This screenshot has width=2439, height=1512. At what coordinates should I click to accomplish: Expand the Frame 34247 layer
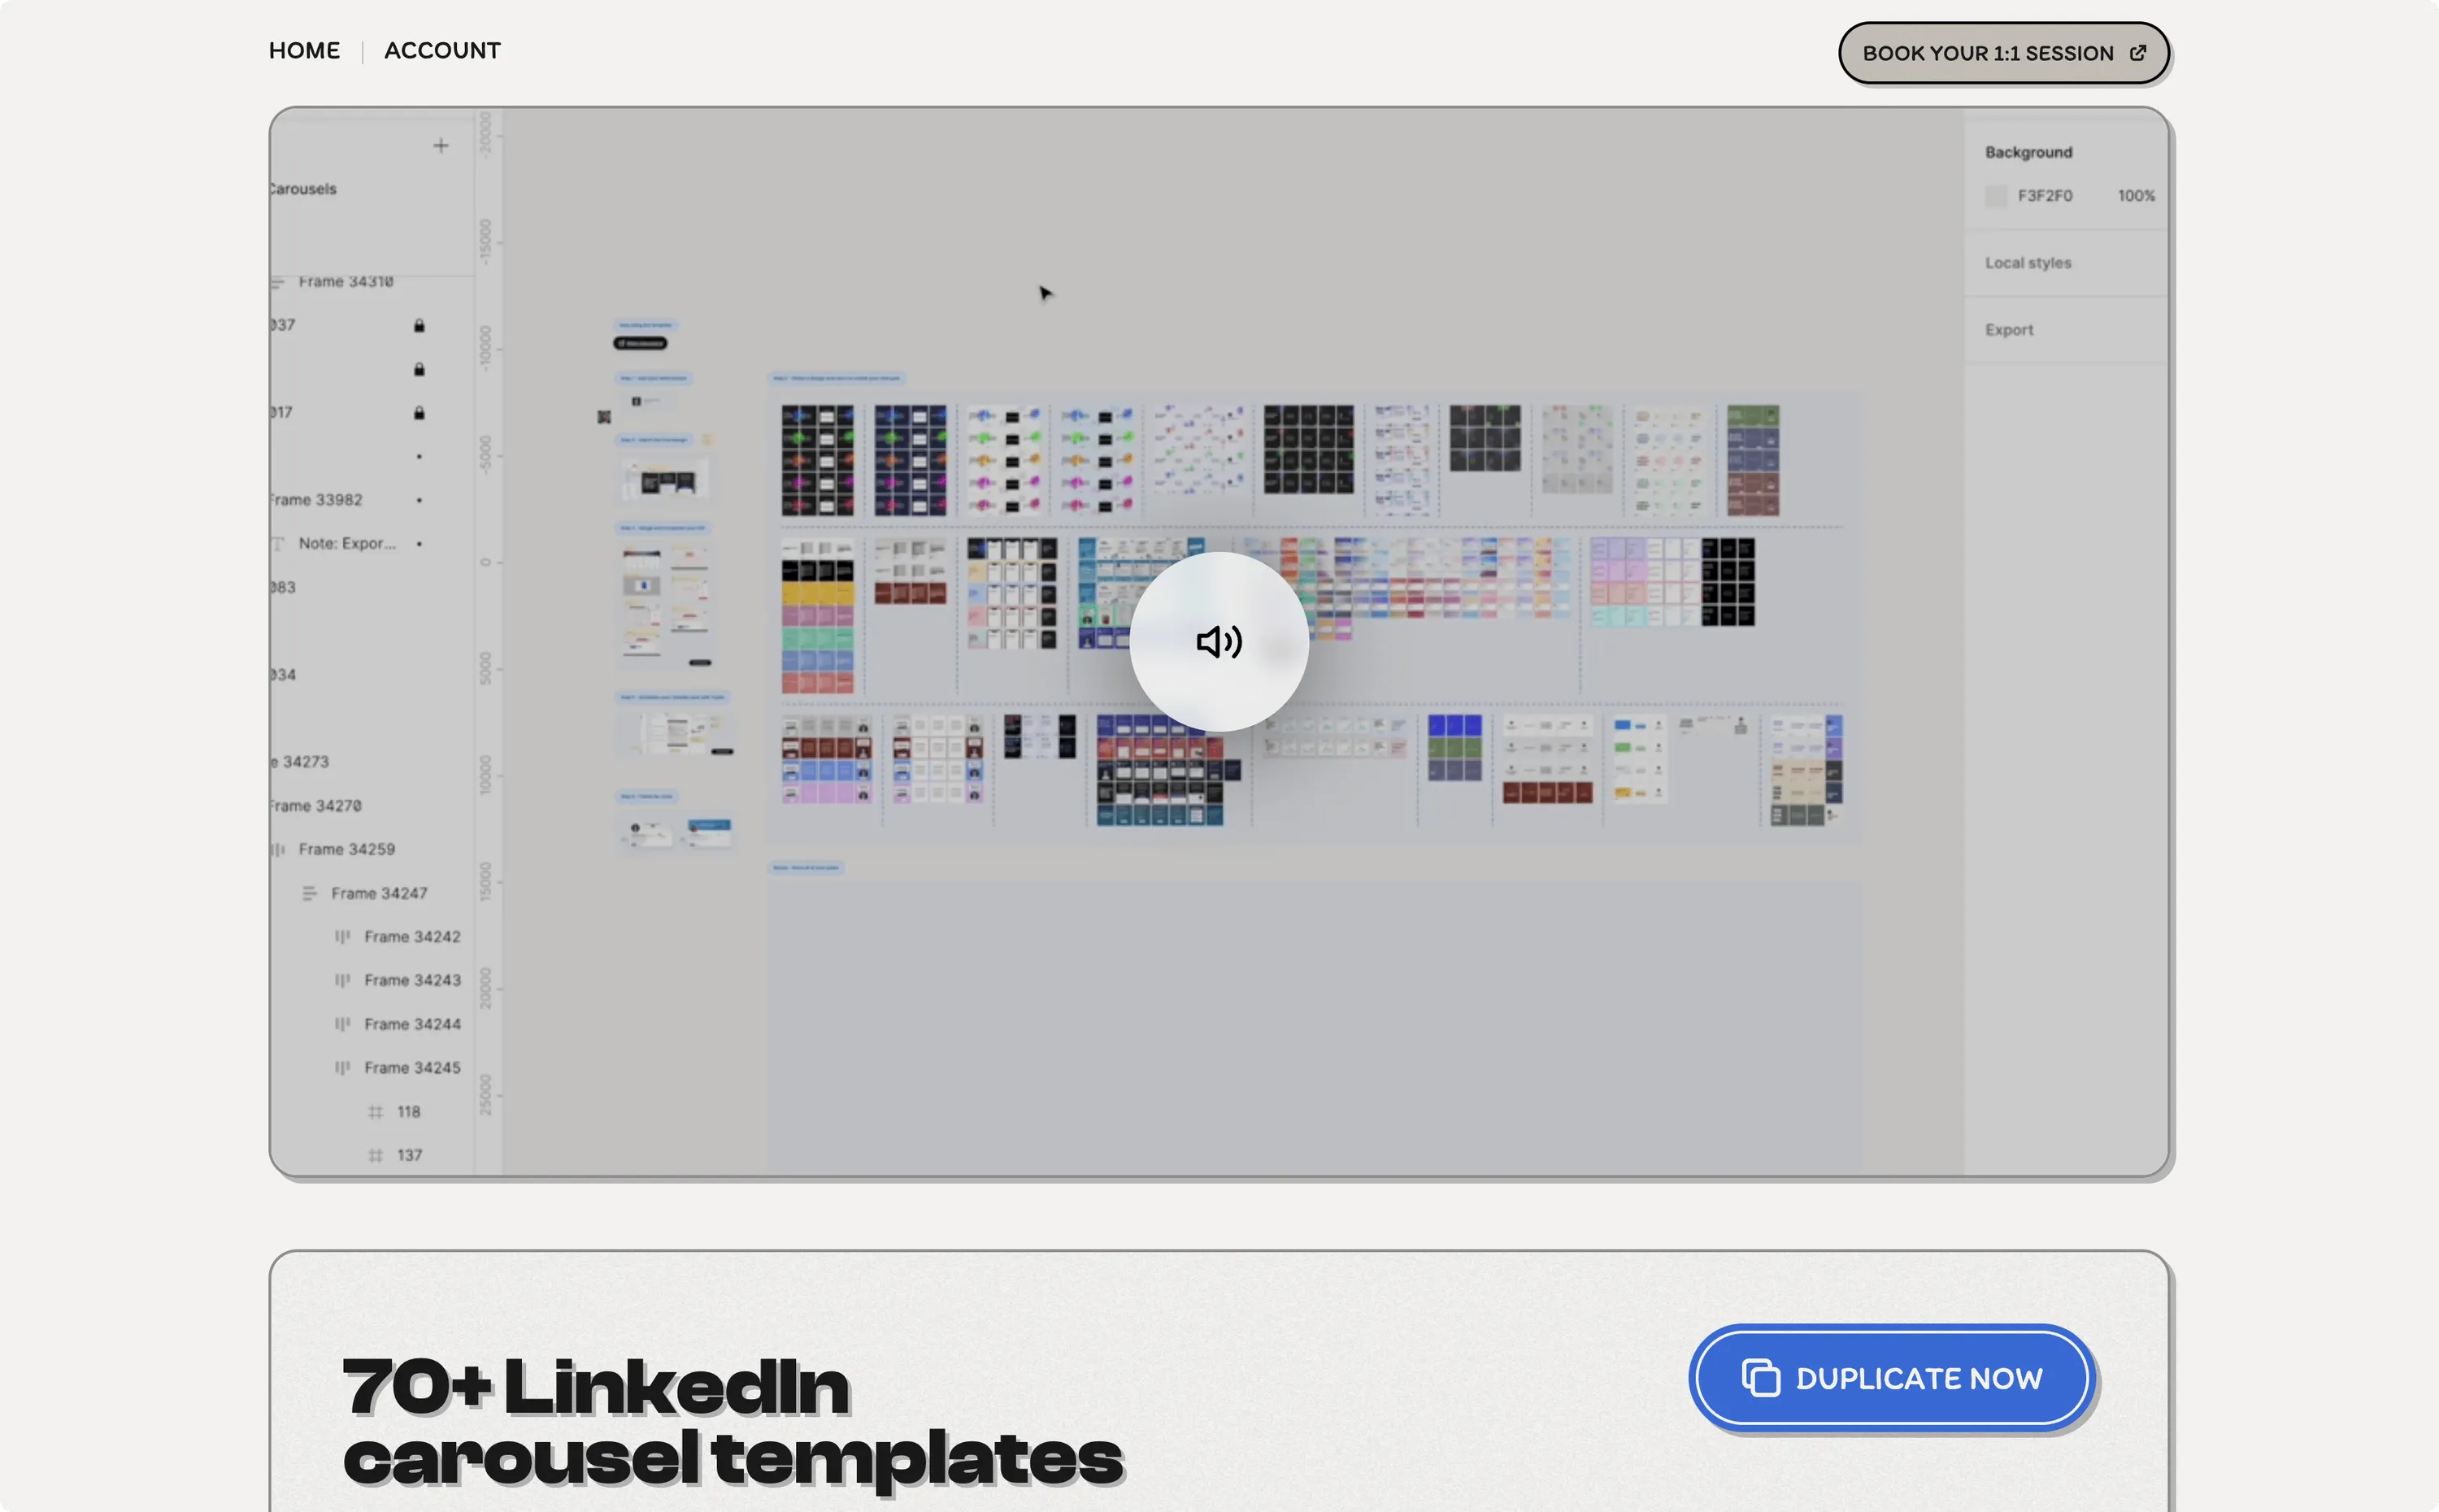pyautogui.click(x=308, y=892)
